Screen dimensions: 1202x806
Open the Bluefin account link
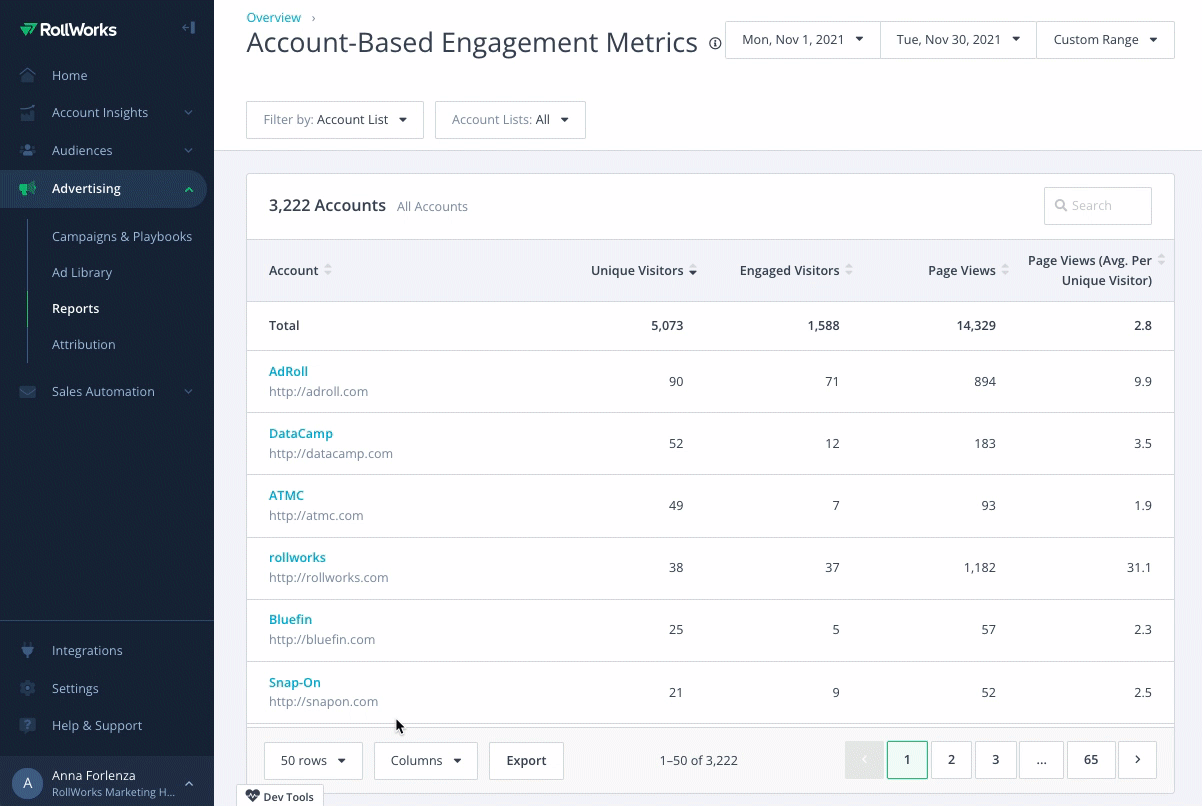[x=290, y=620]
